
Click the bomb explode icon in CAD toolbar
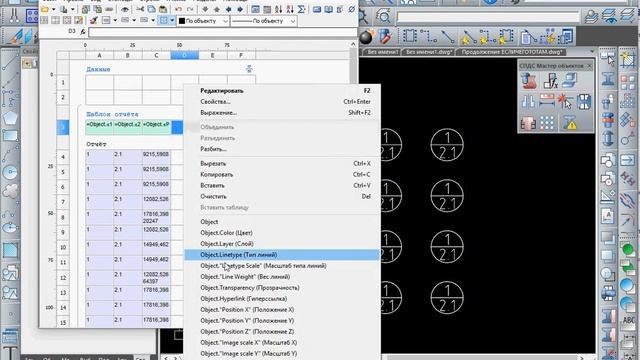coord(367,37)
